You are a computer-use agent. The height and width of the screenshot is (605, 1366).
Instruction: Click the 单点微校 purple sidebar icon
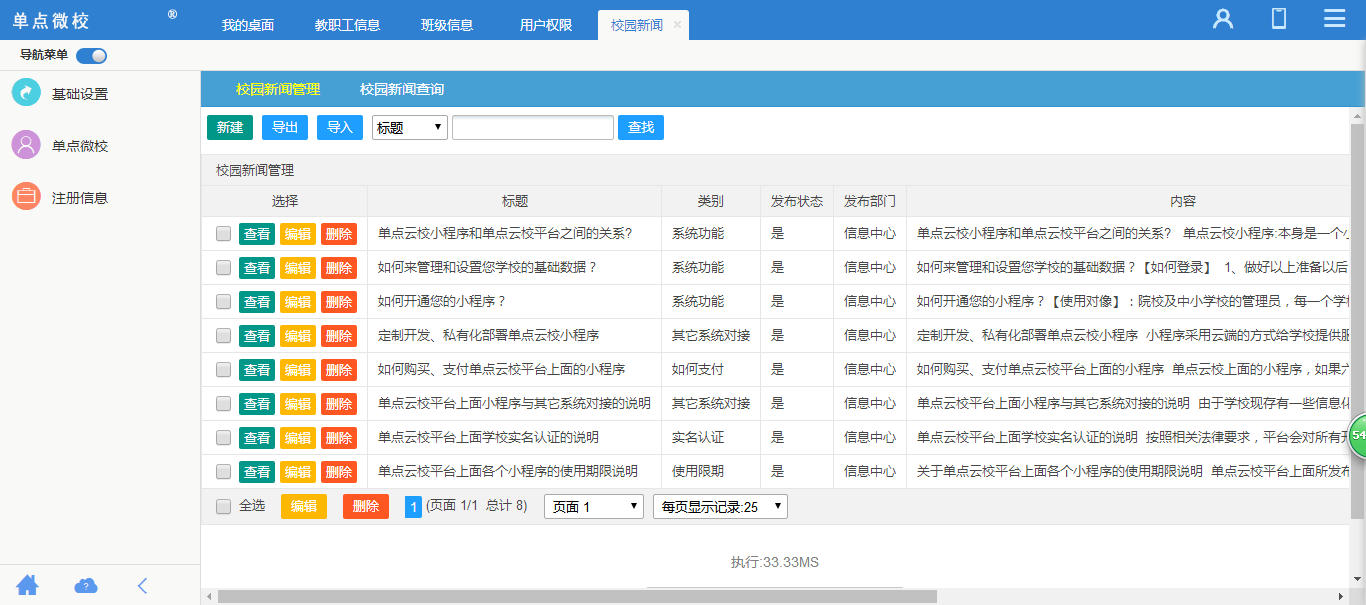click(26, 144)
